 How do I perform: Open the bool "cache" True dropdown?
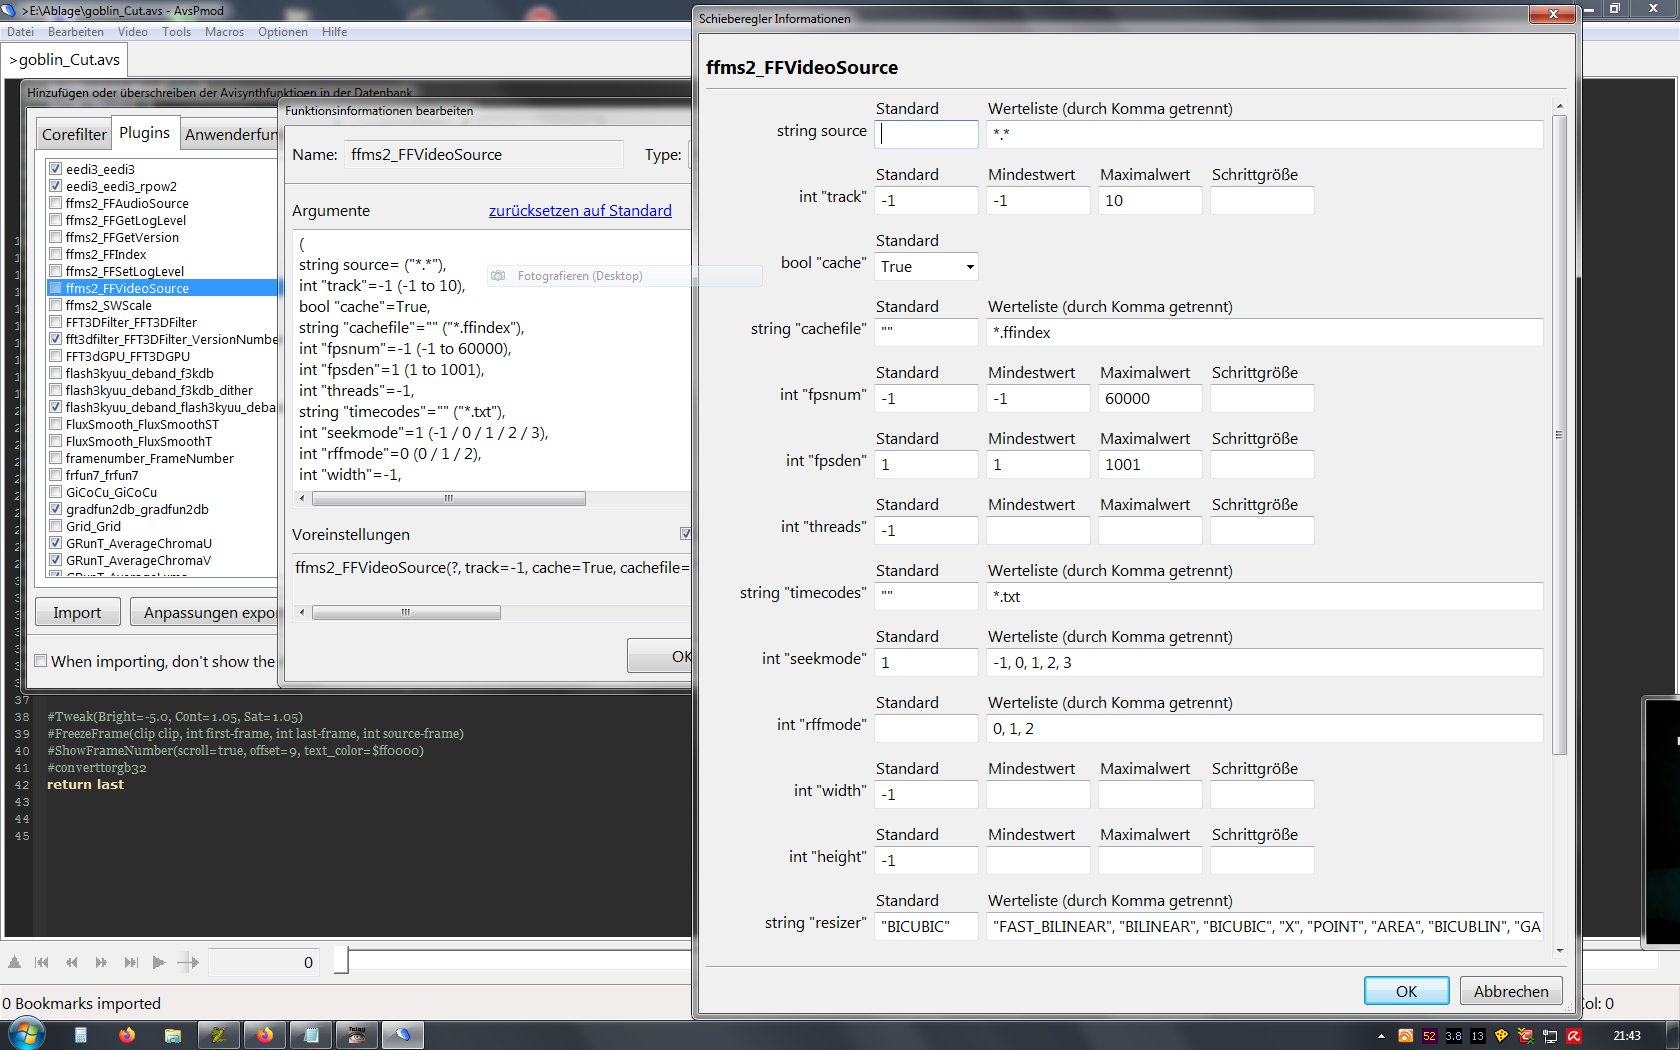tap(926, 267)
